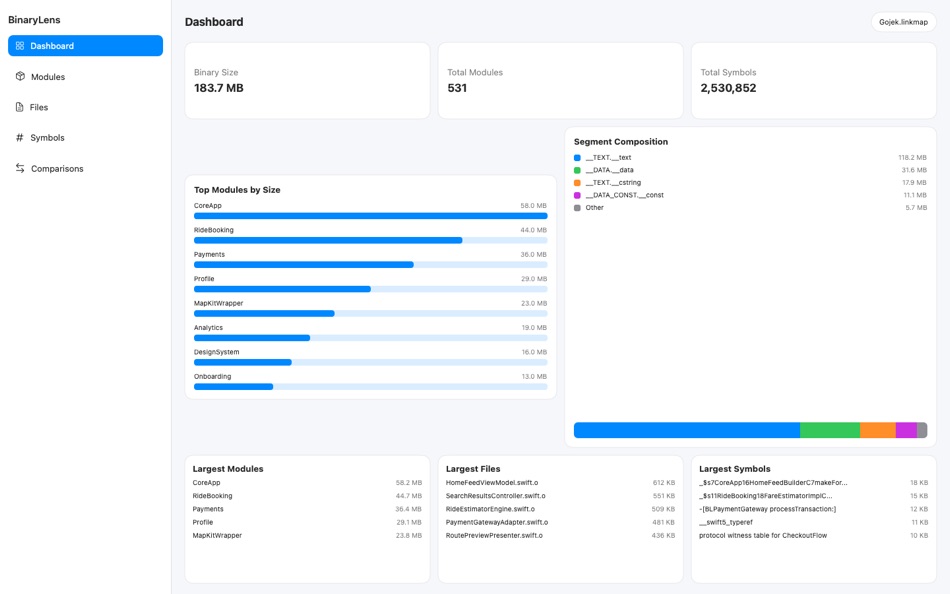
Task: Click the CoreApp size bar
Action: 370,216
